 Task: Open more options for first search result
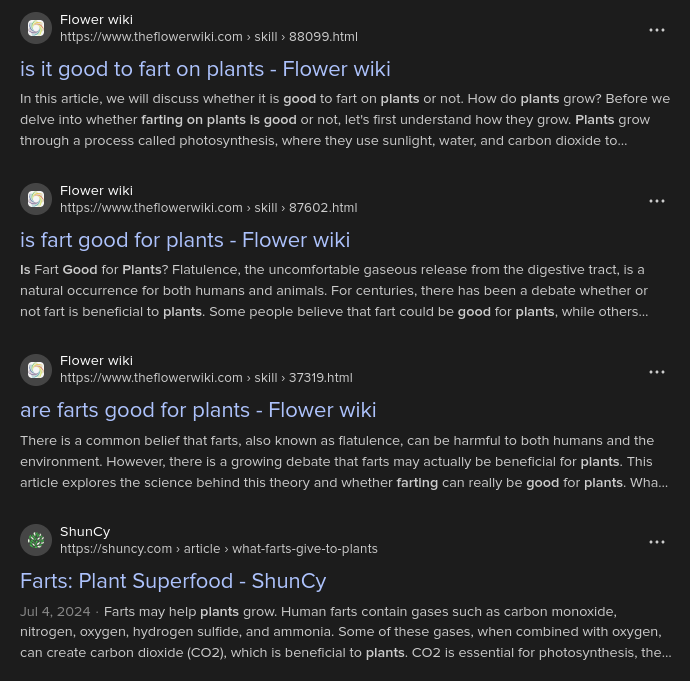(657, 30)
